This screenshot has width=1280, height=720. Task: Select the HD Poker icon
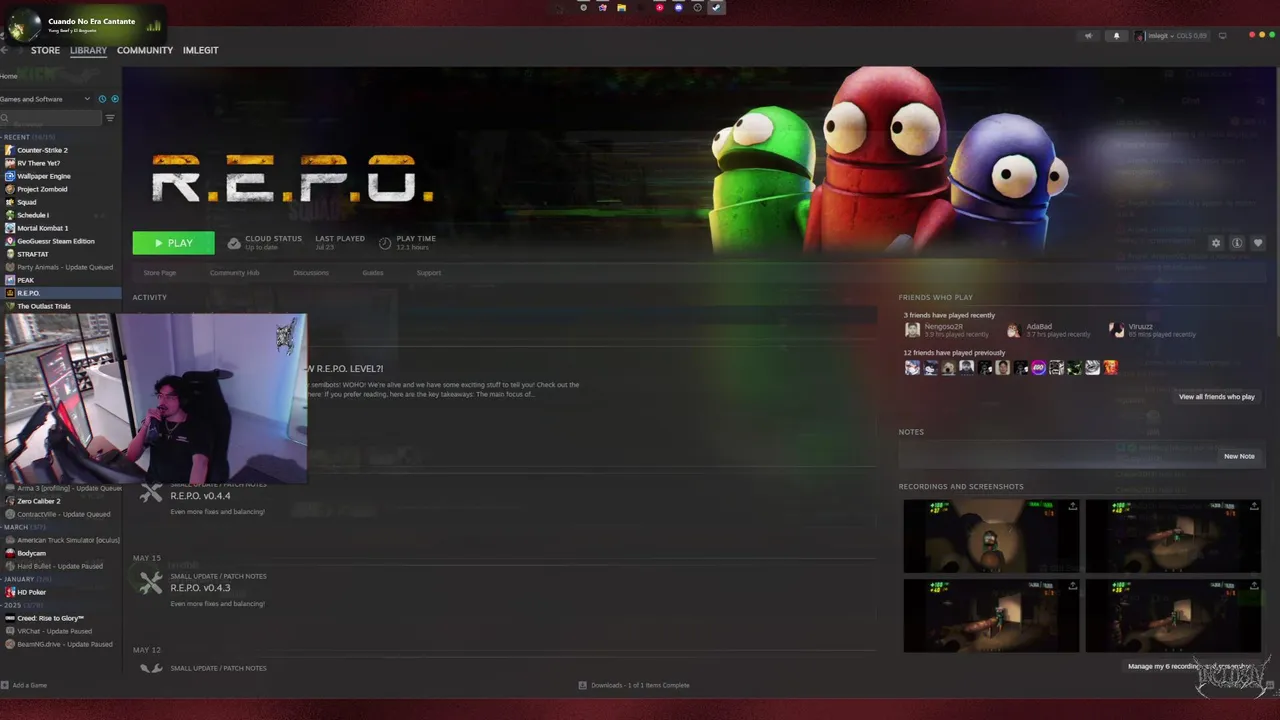pyautogui.click(x=10, y=592)
